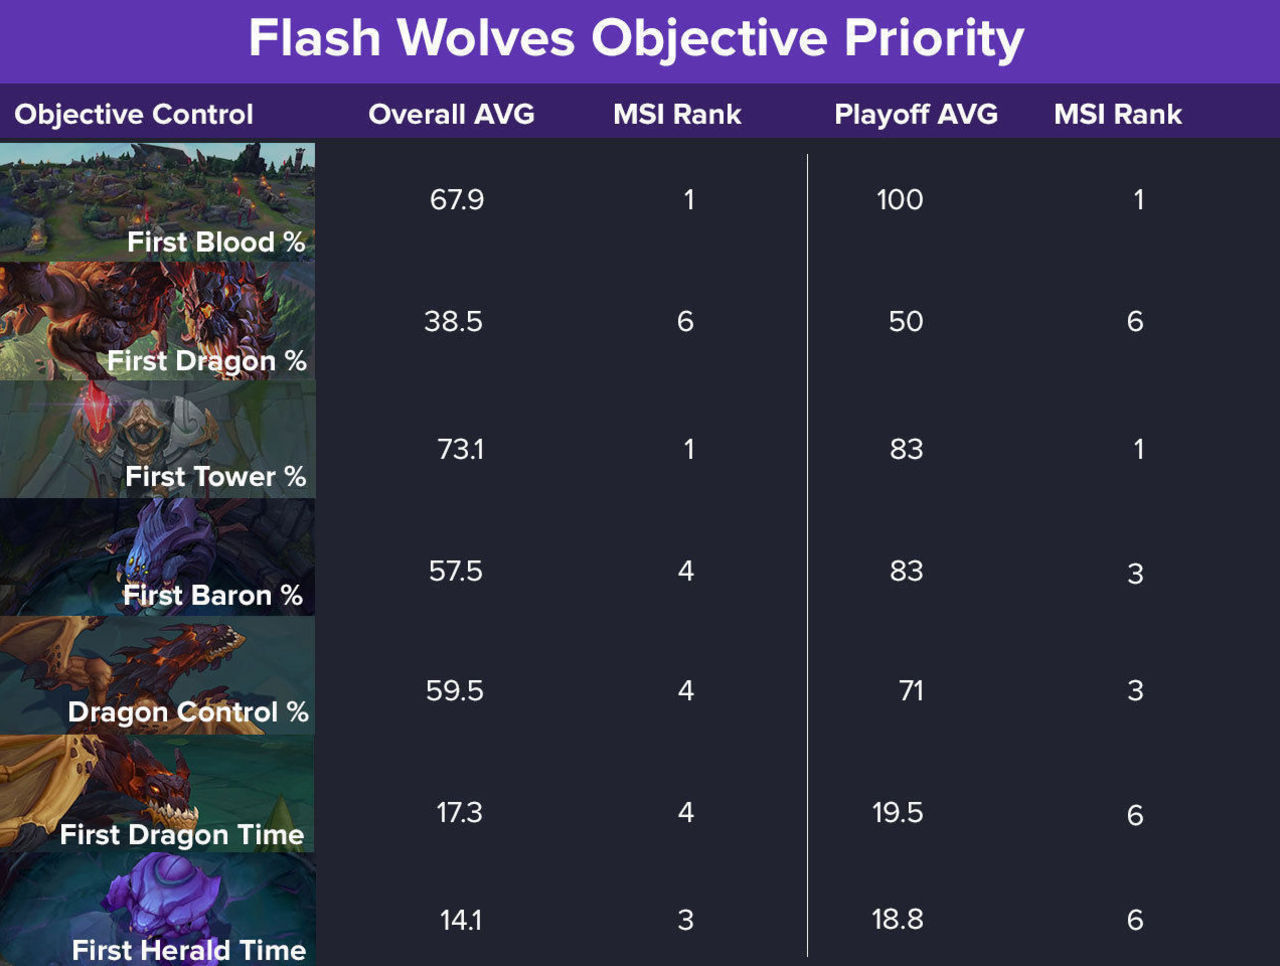Select the Dragon Control % thumbnail

pos(157,675)
